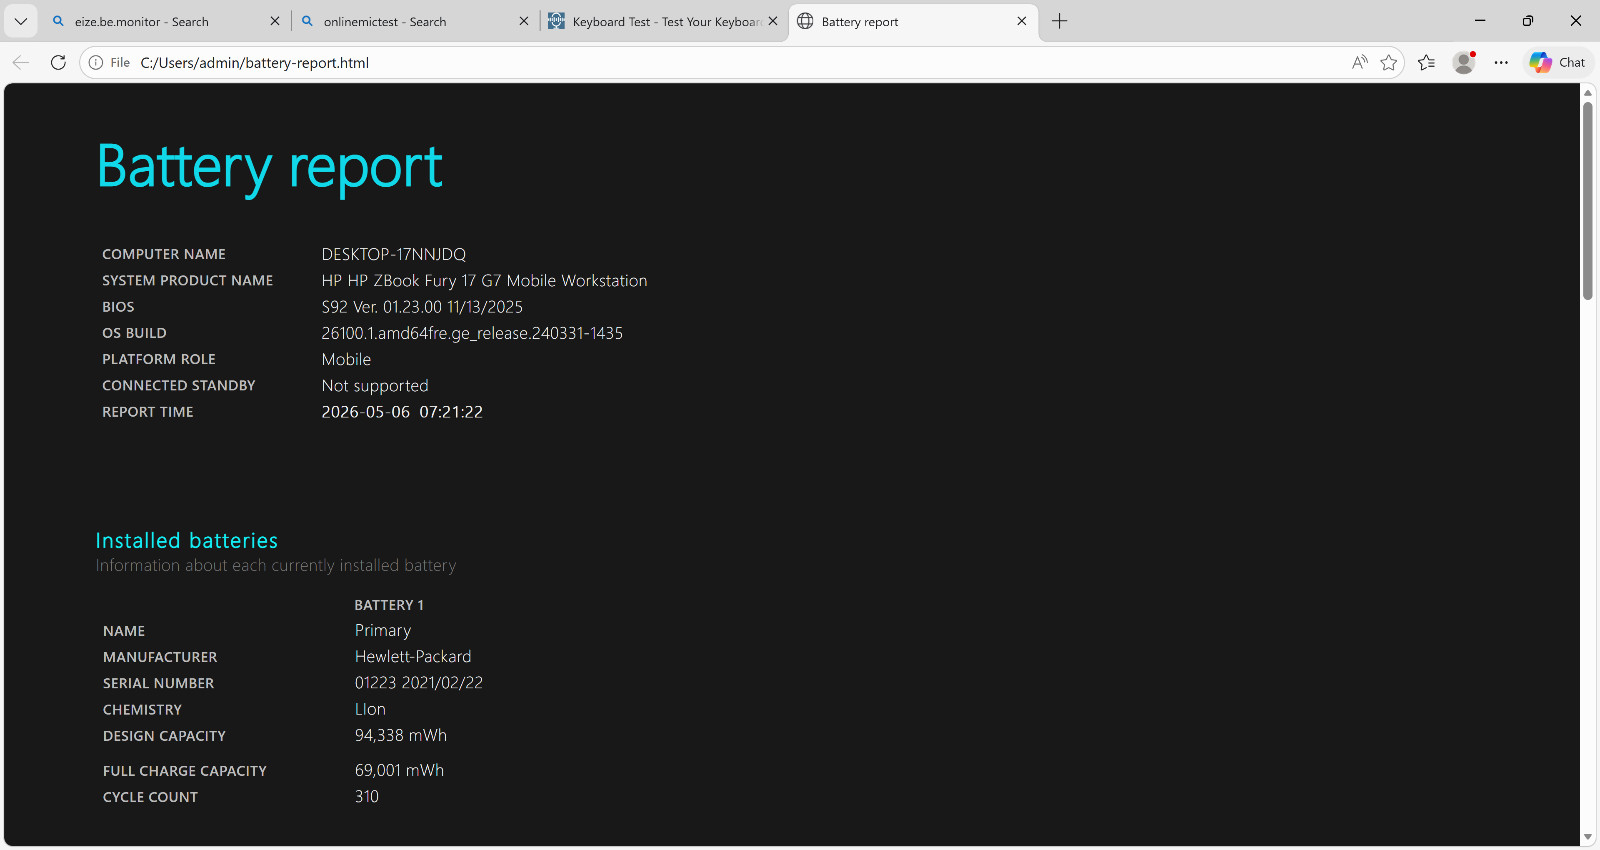Image resolution: width=1600 pixels, height=850 pixels.
Task: Open the tab search dropdown chevron
Action: click(20, 21)
